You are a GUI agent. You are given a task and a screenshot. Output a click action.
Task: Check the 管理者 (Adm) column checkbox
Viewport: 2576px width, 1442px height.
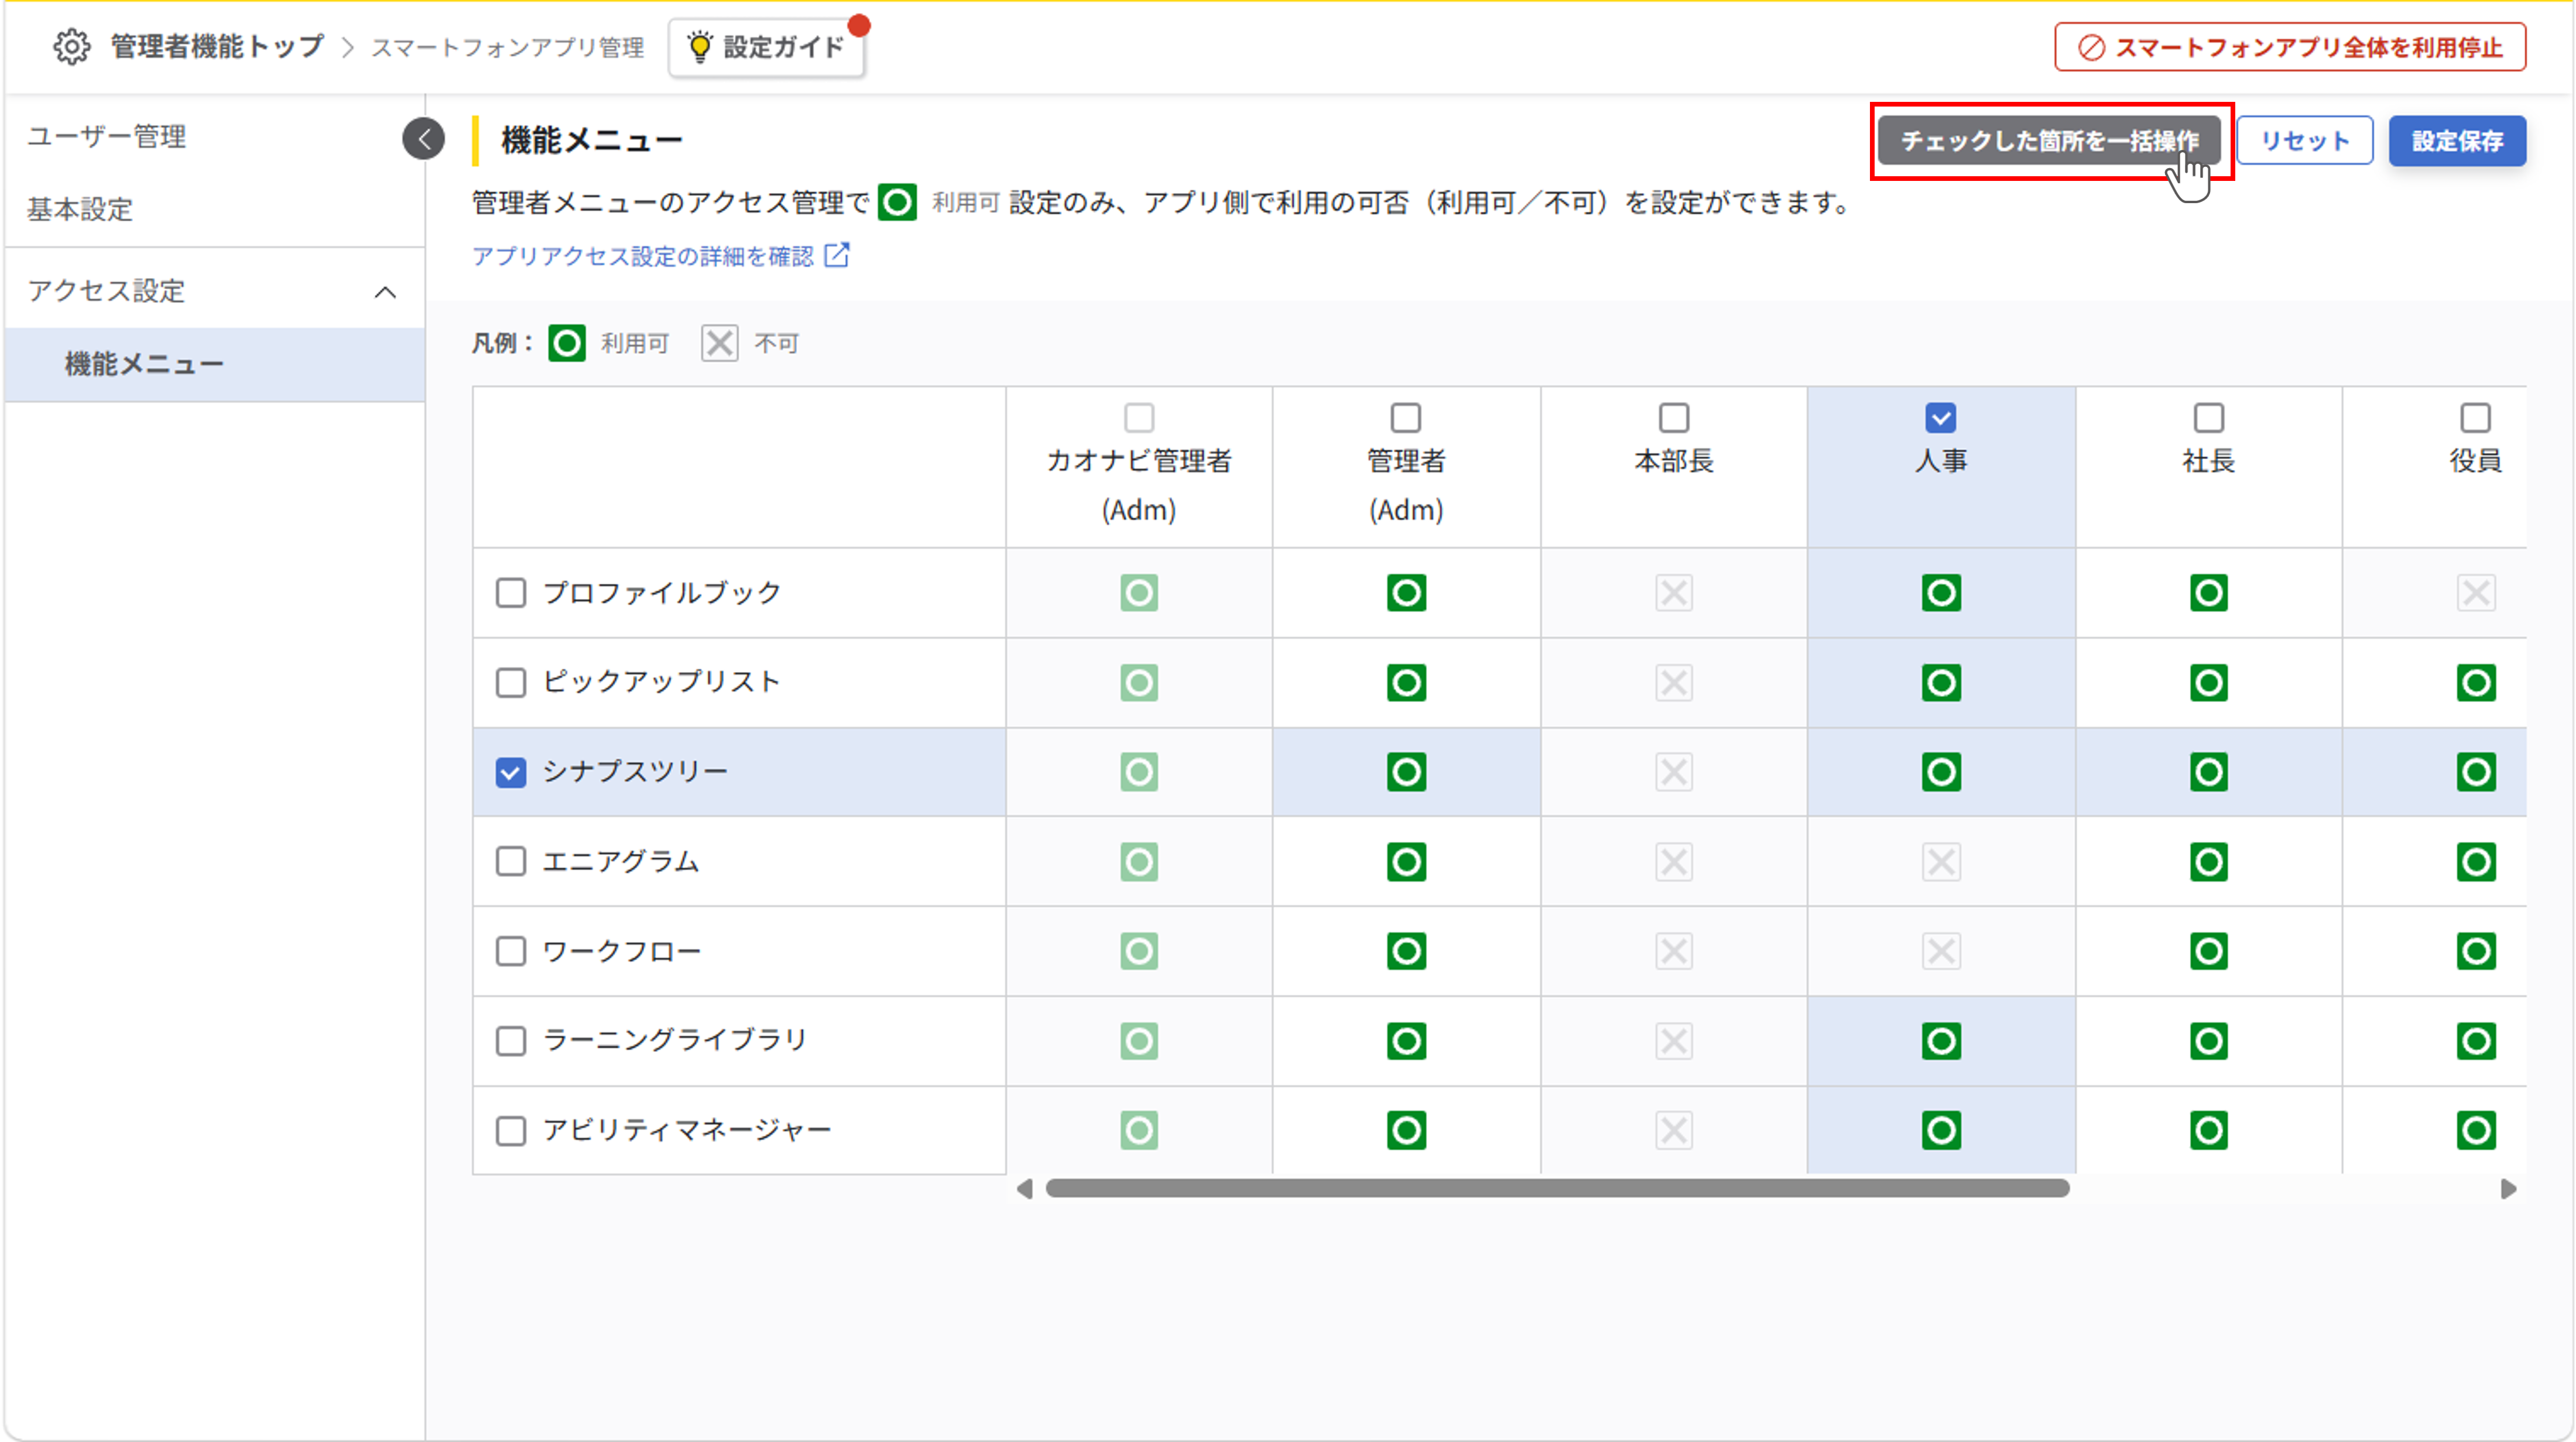coord(1406,417)
